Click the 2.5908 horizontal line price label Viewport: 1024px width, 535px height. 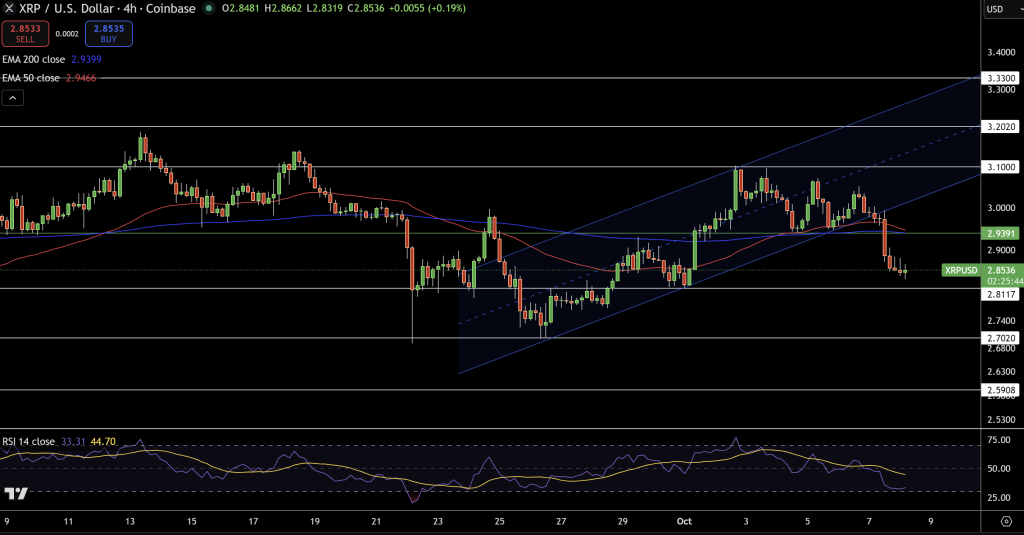pos(1001,390)
